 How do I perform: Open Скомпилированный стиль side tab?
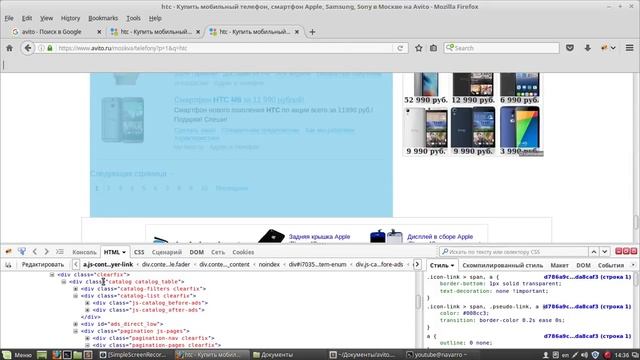click(502, 265)
